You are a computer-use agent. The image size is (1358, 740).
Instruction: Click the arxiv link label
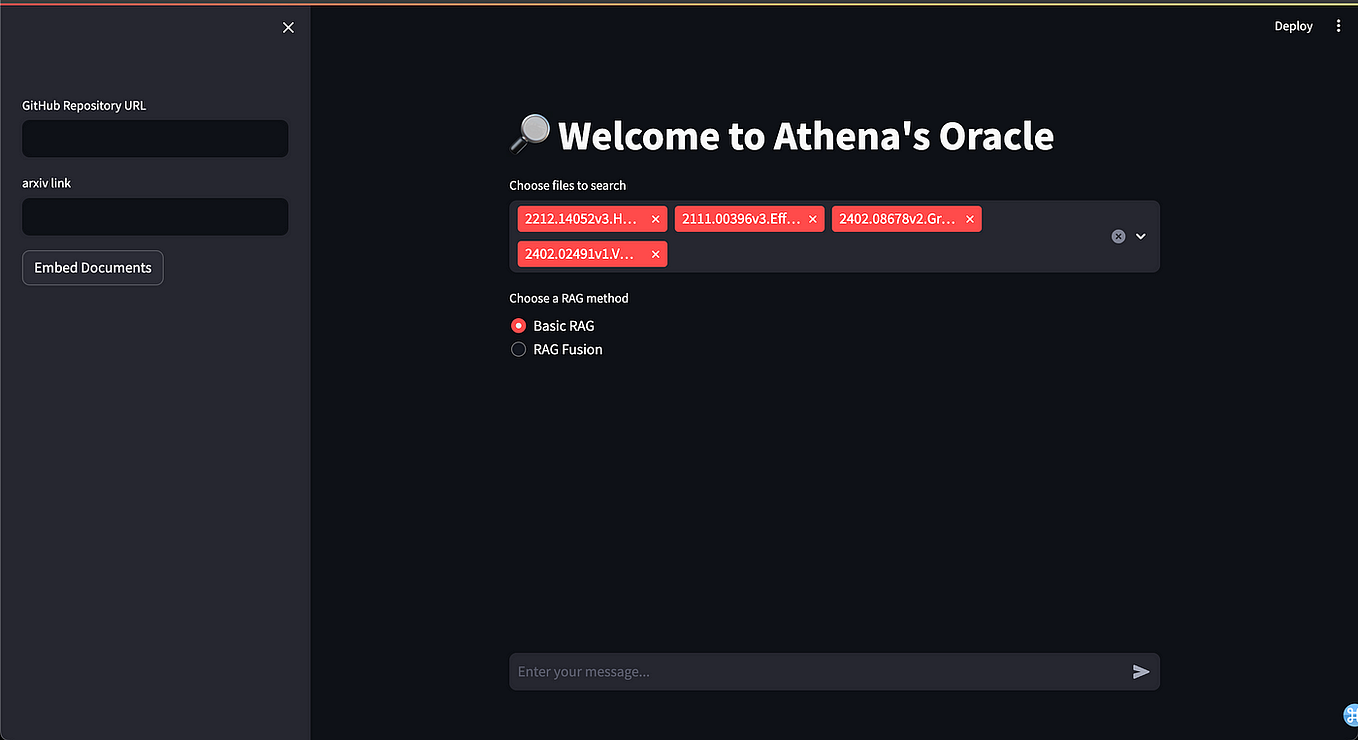(x=47, y=183)
